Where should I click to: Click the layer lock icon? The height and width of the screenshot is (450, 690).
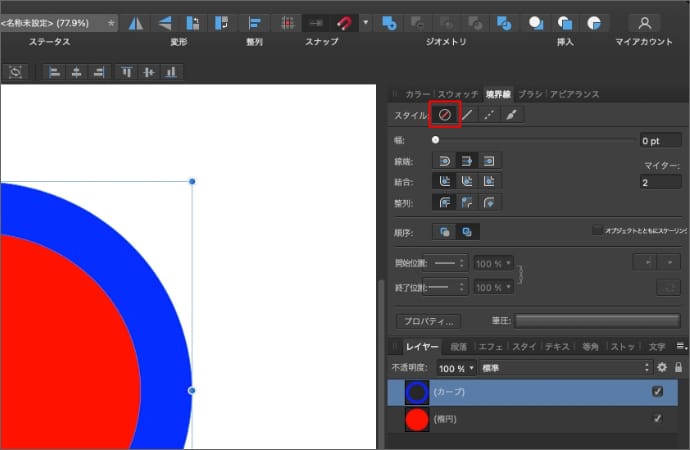tap(679, 368)
